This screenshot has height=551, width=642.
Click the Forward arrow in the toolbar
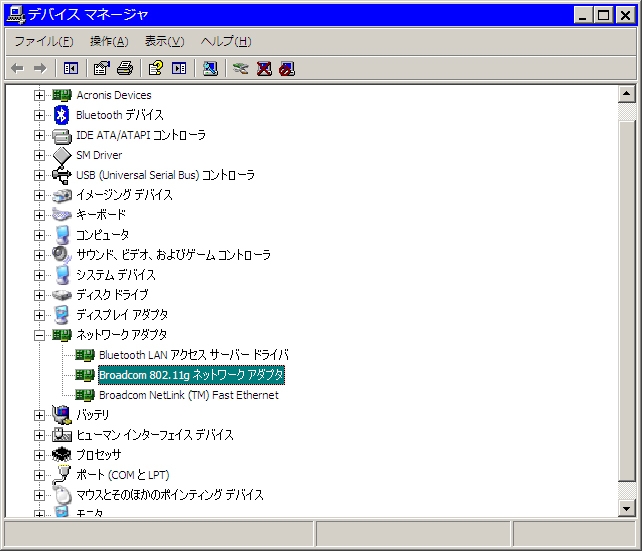40,68
